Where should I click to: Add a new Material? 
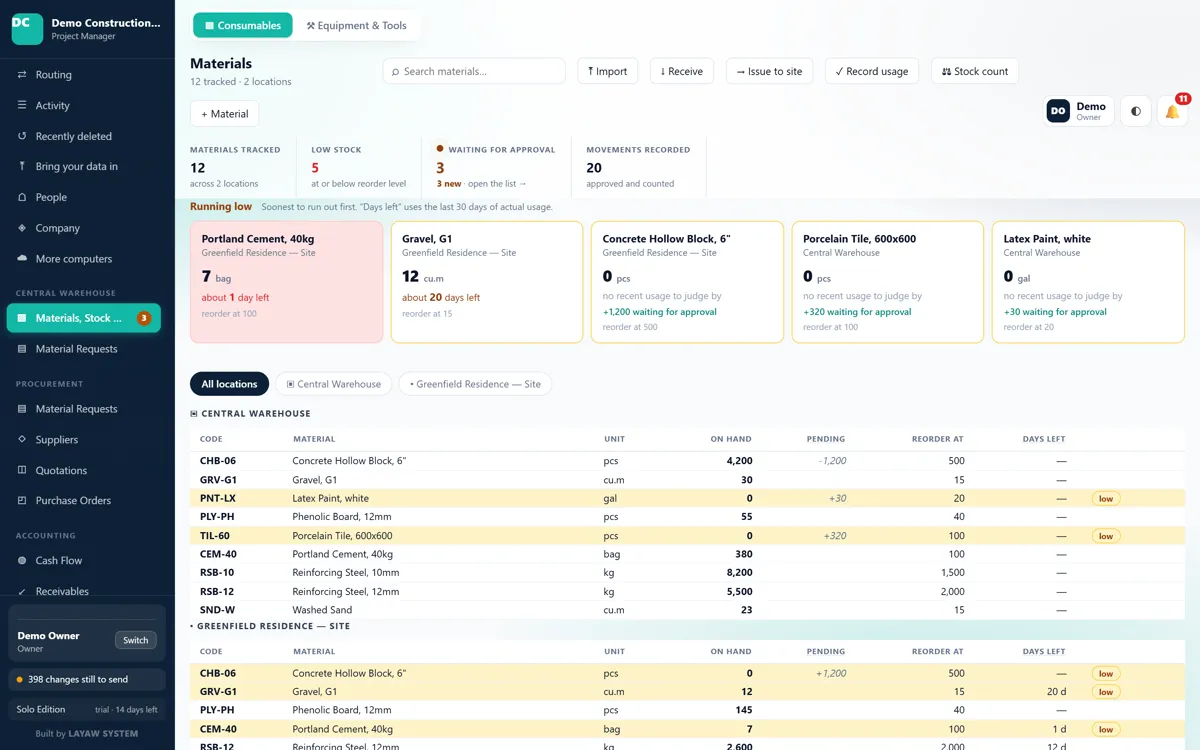coord(225,114)
